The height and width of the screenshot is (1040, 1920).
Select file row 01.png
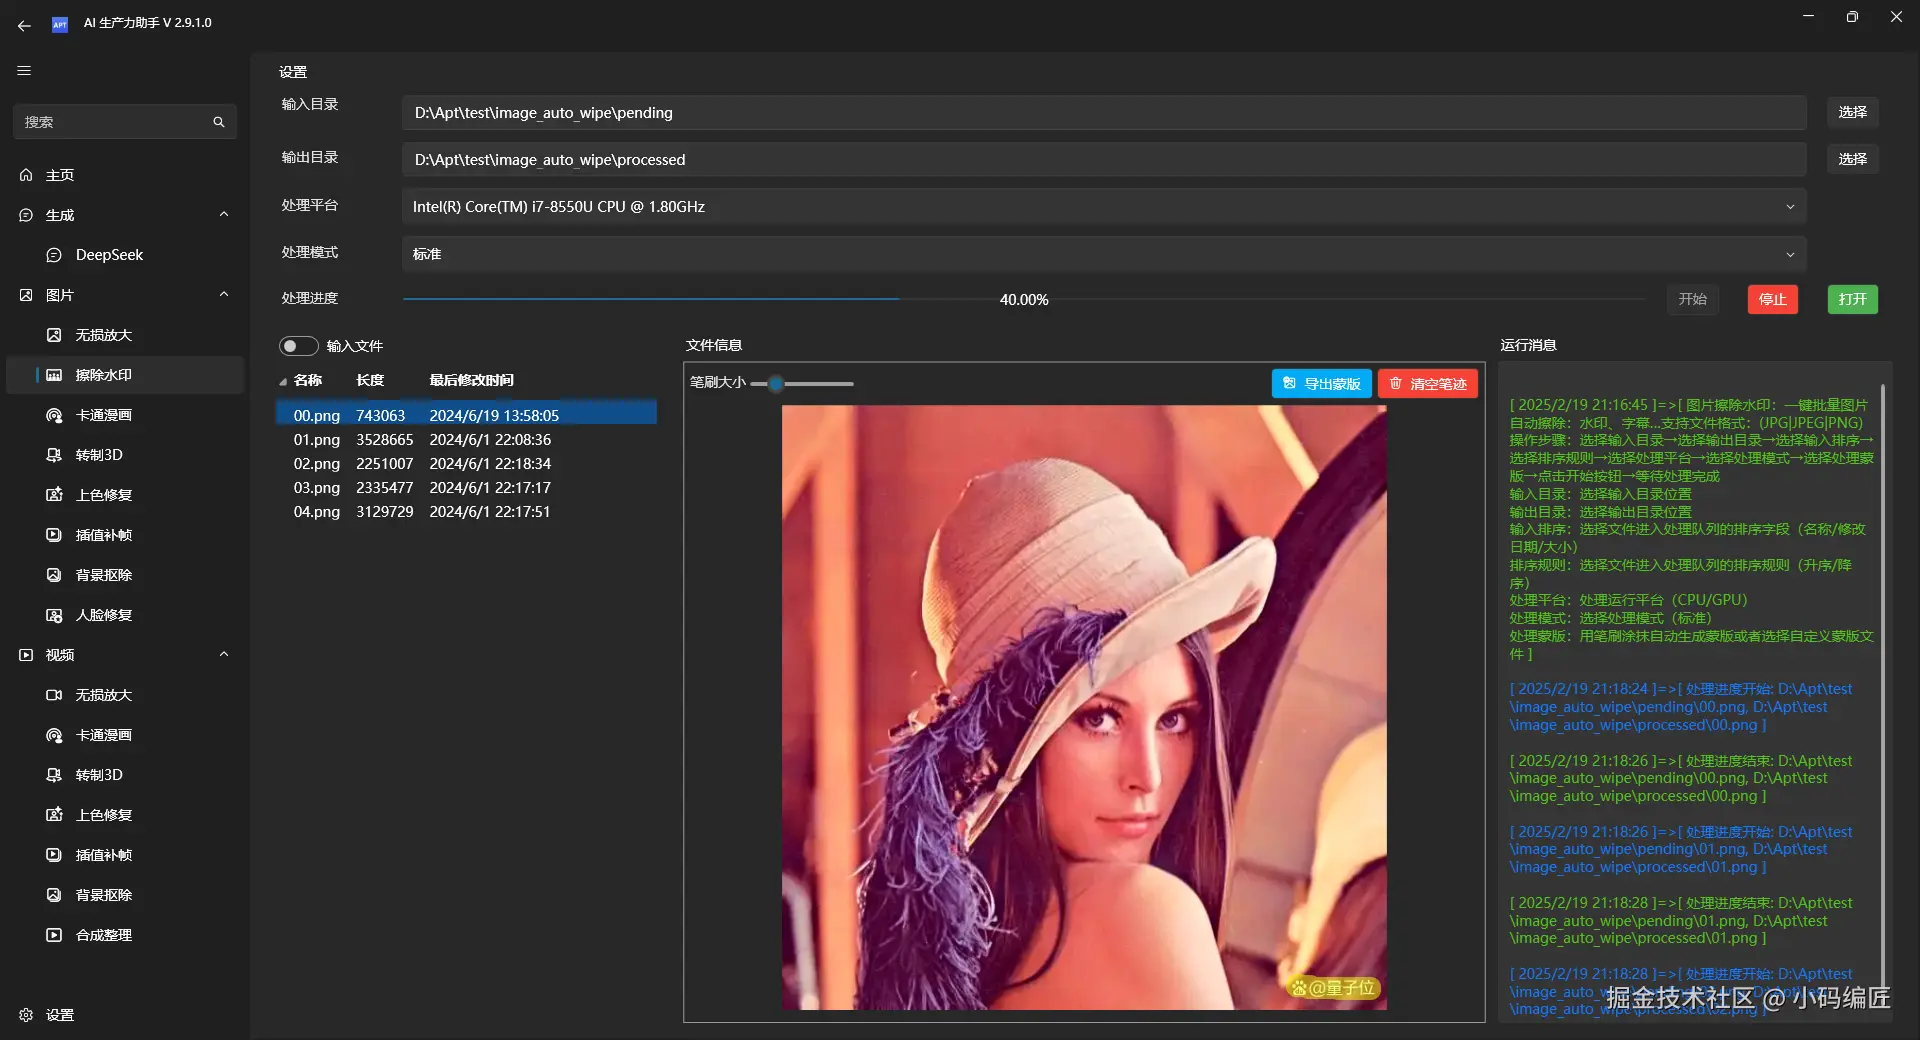[466, 439]
